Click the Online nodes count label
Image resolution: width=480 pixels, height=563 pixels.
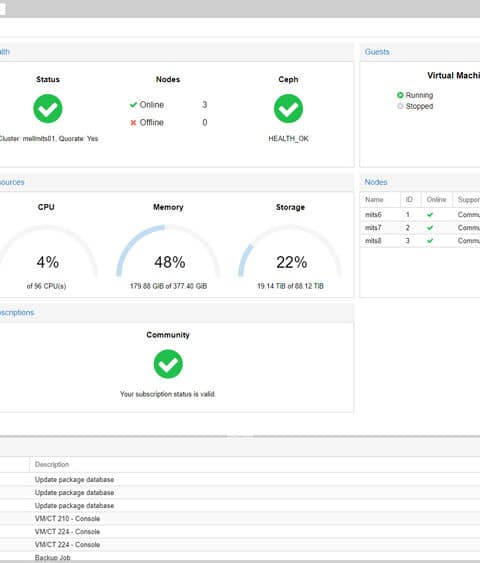click(x=152, y=104)
